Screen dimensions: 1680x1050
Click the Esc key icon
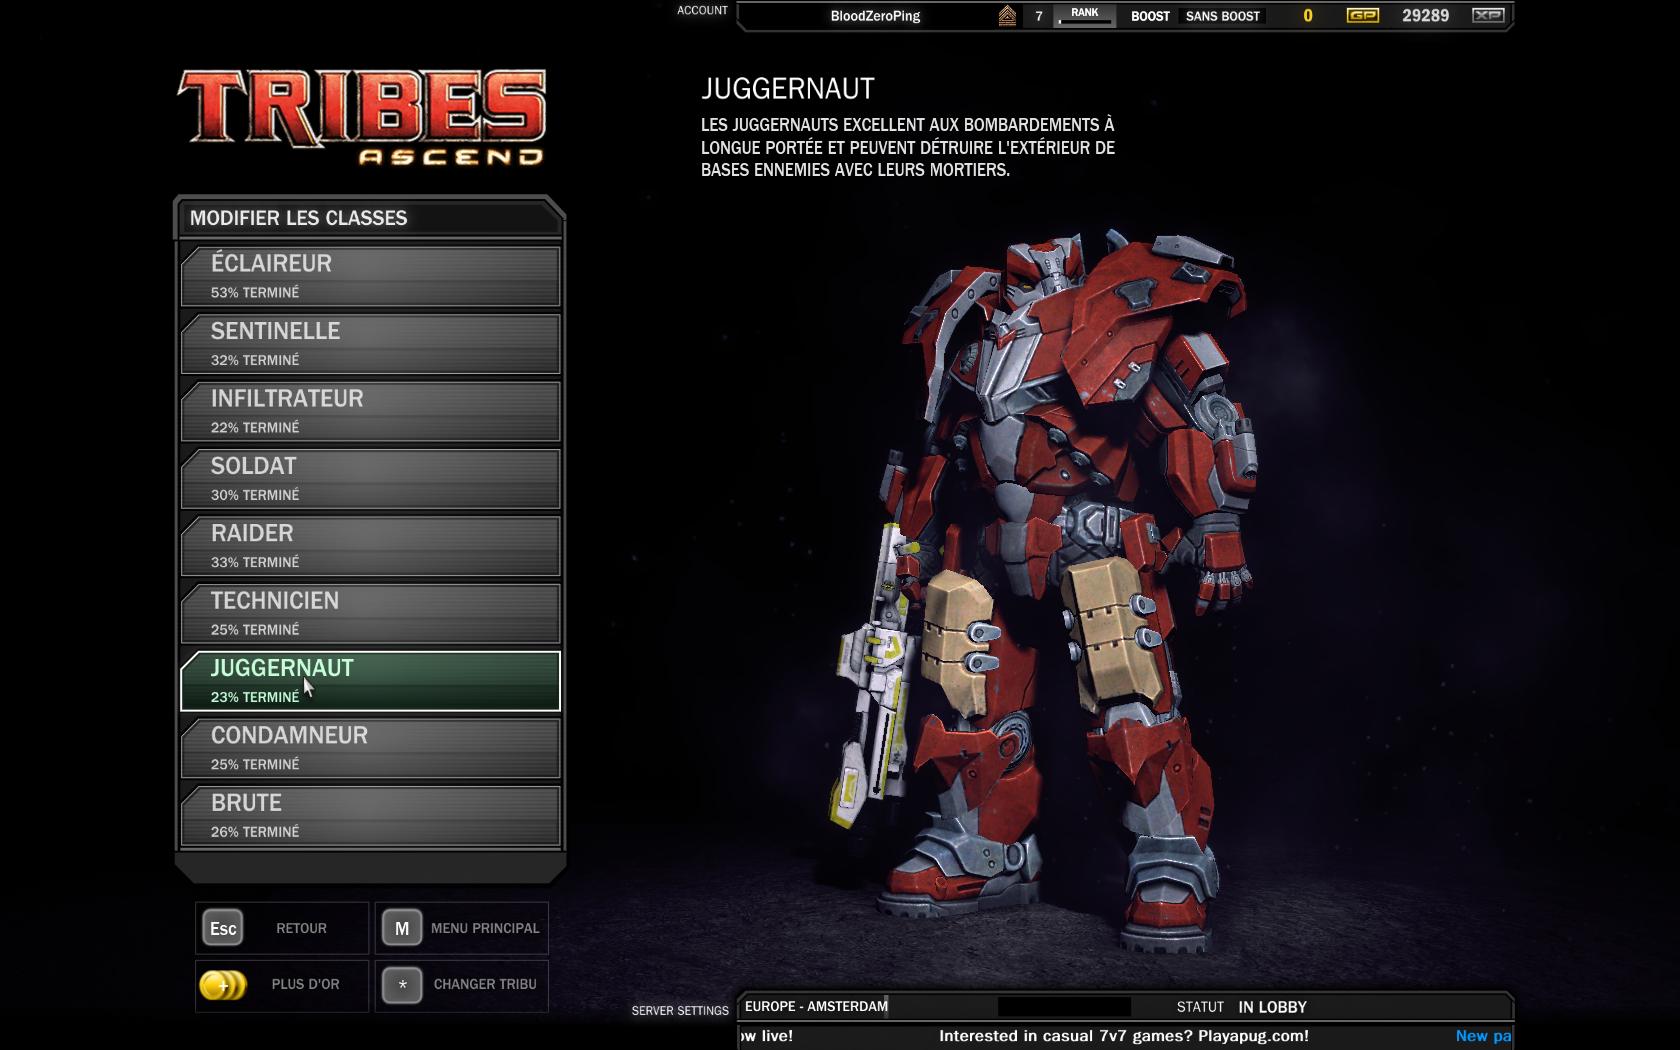pyautogui.click(x=223, y=928)
